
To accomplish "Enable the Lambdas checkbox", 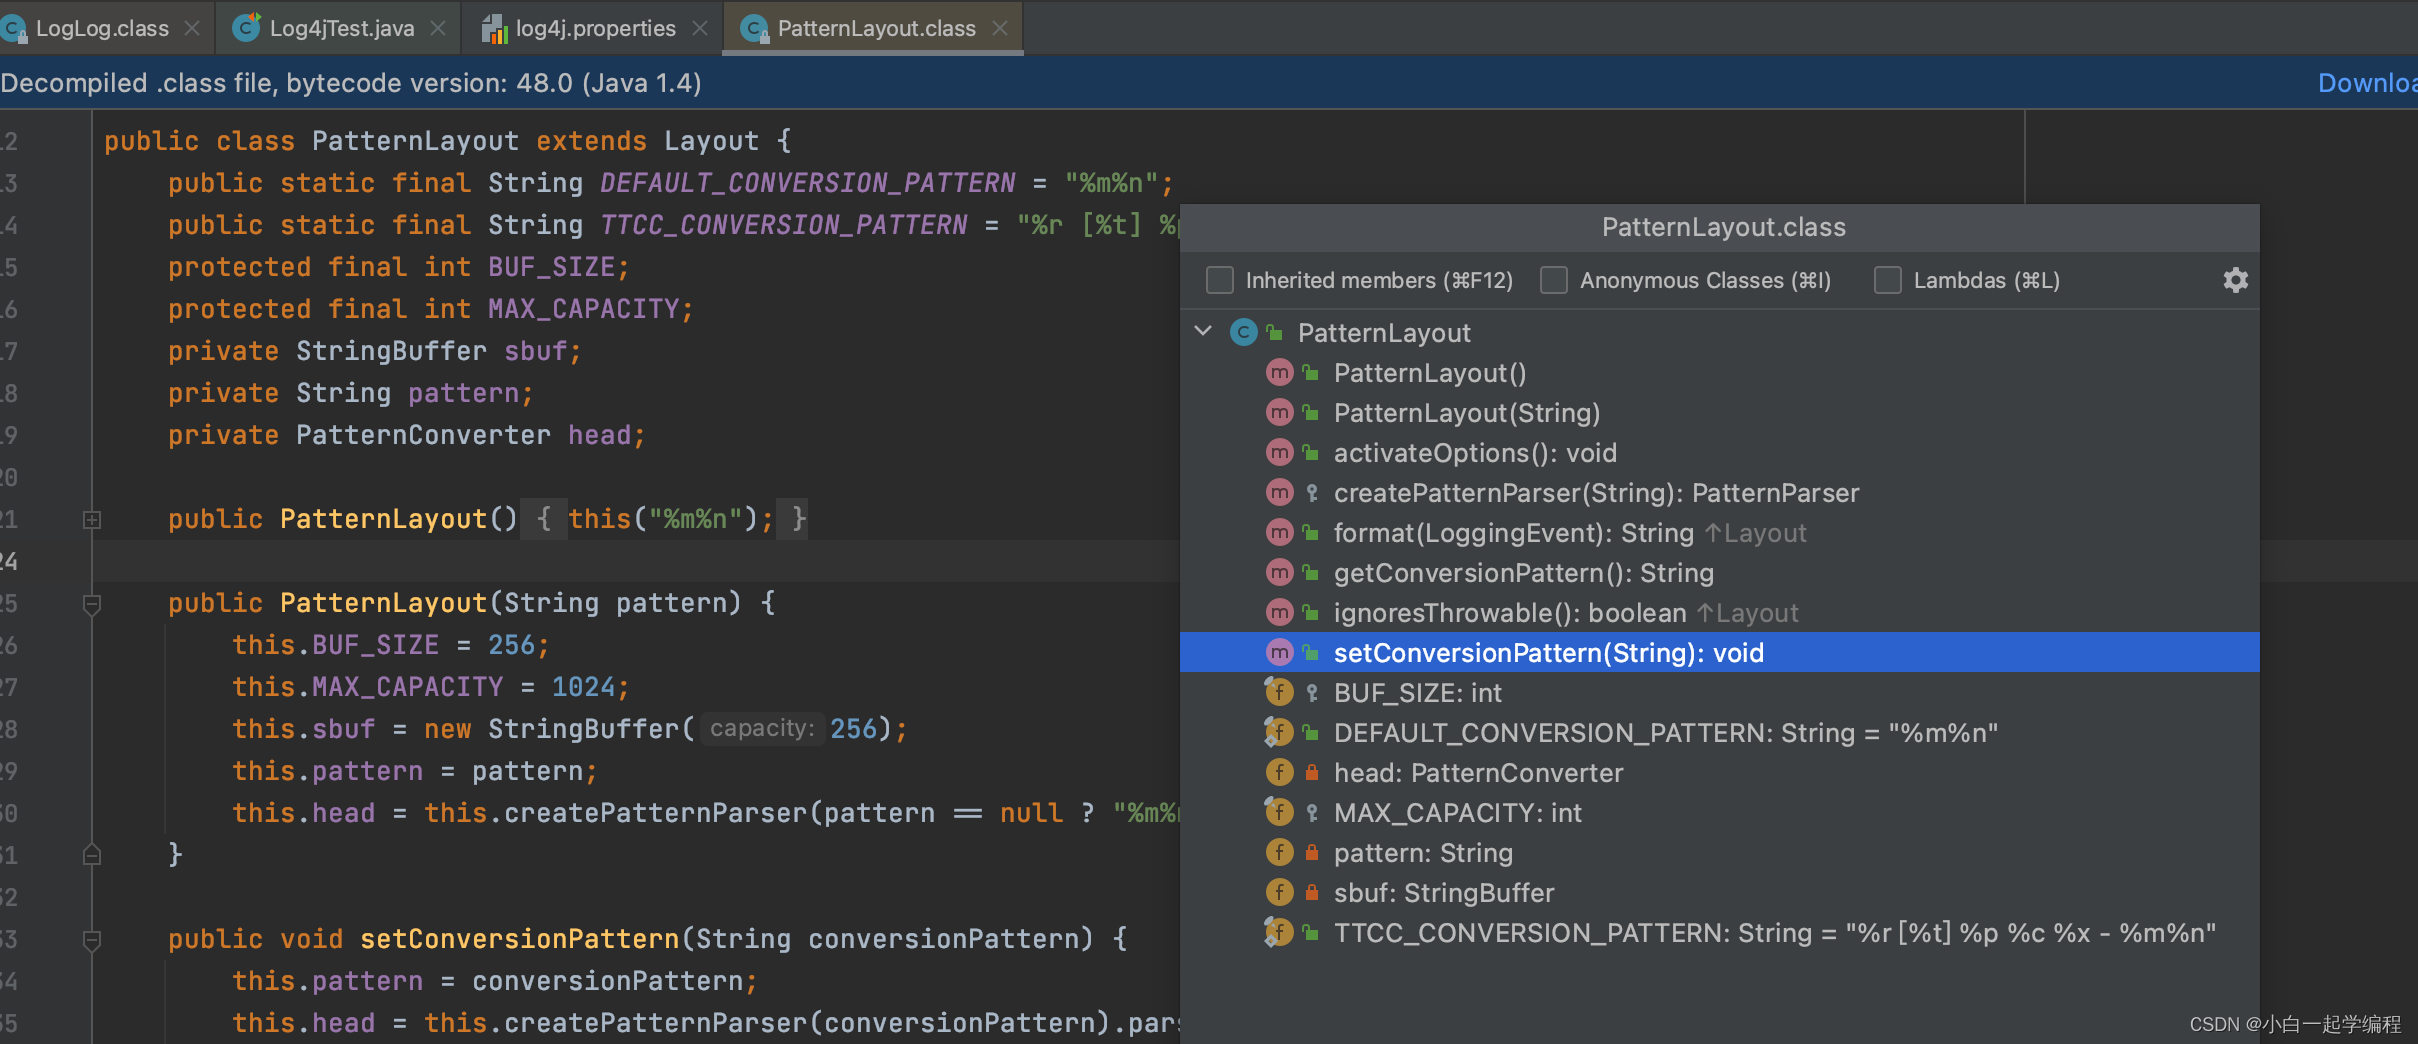I will tap(1887, 280).
